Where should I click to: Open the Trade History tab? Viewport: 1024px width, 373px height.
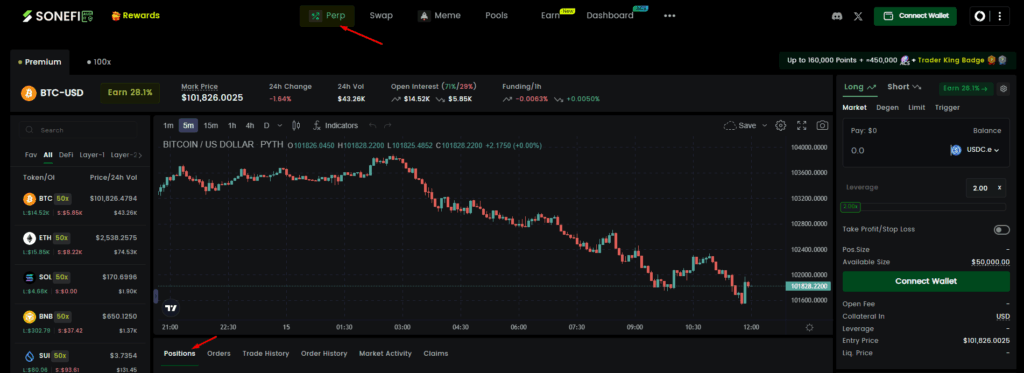[x=266, y=353]
